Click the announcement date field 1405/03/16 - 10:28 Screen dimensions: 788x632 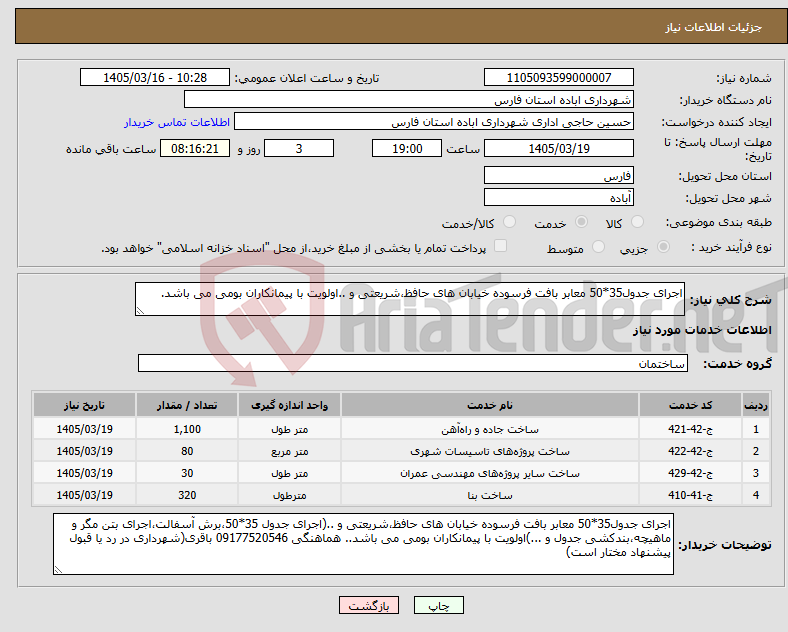point(155,77)
